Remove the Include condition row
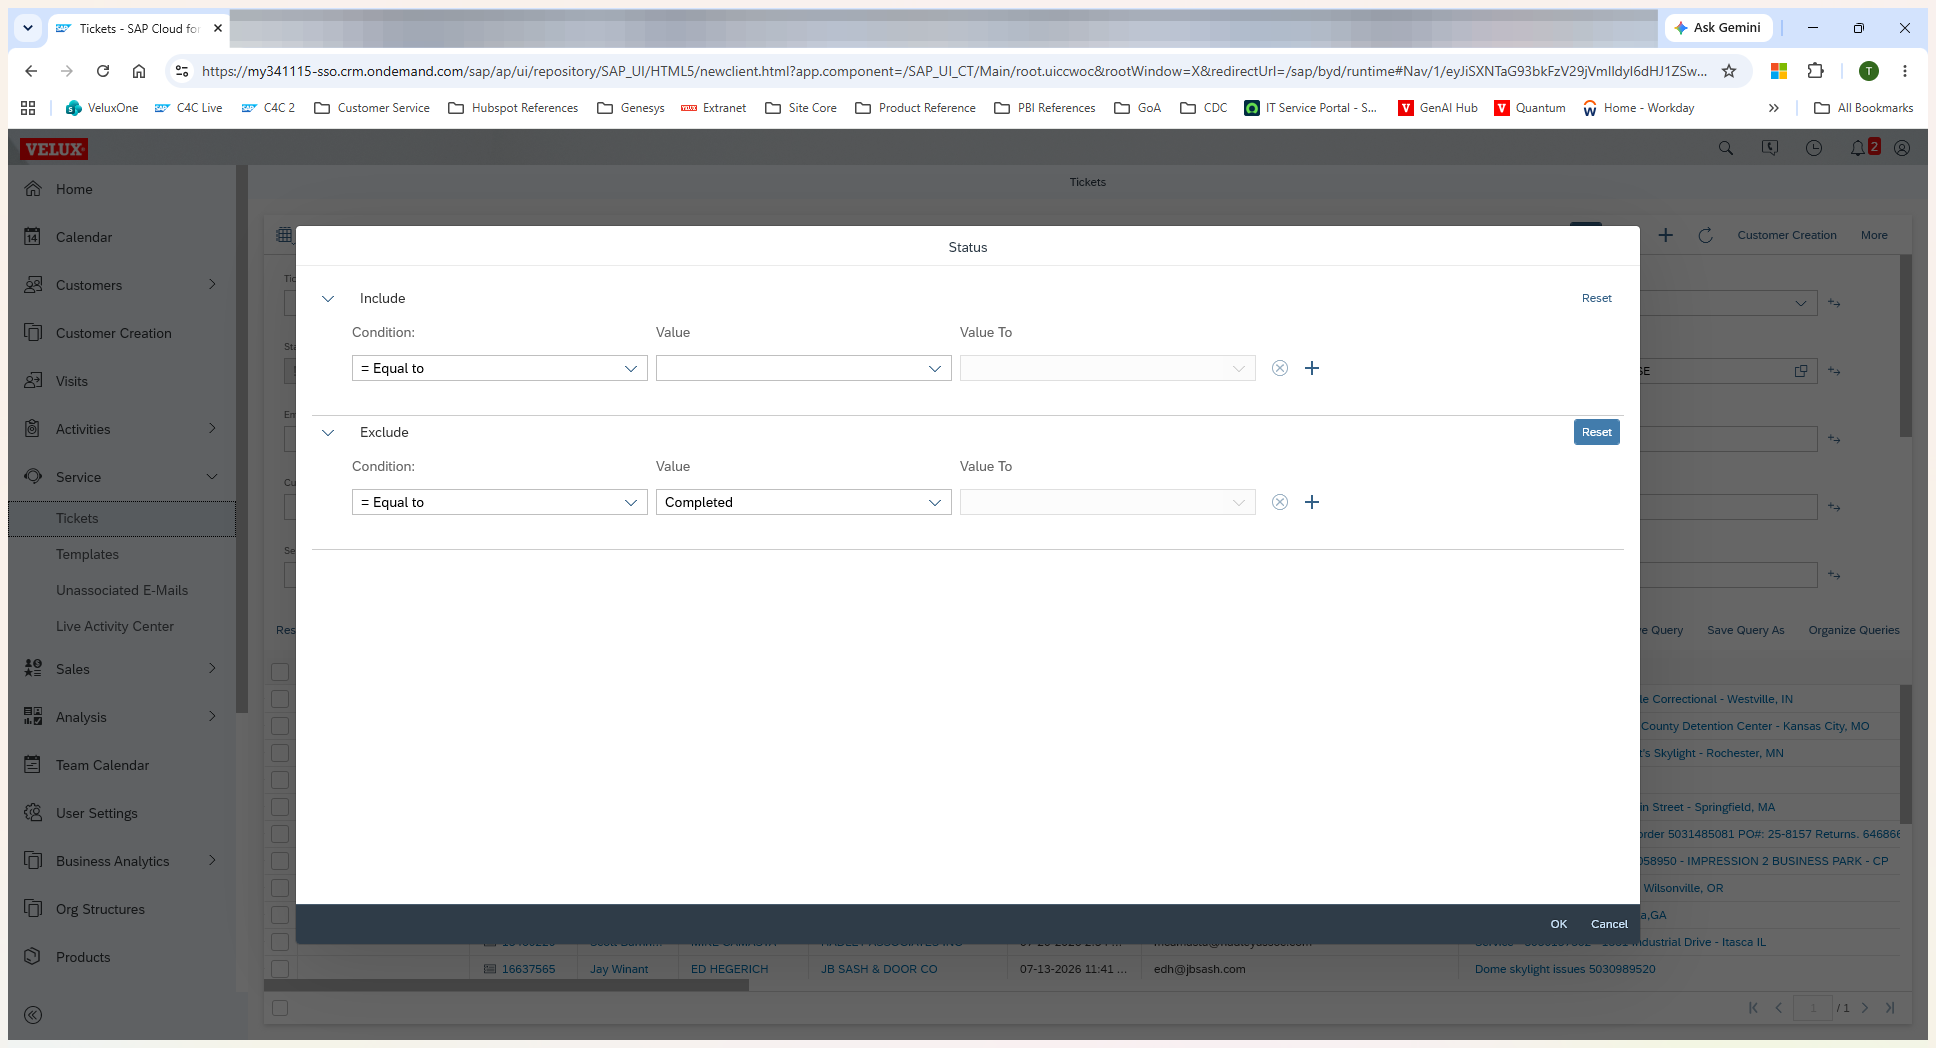This screenshot has height=1048, width=1936. pos(1280,368)
